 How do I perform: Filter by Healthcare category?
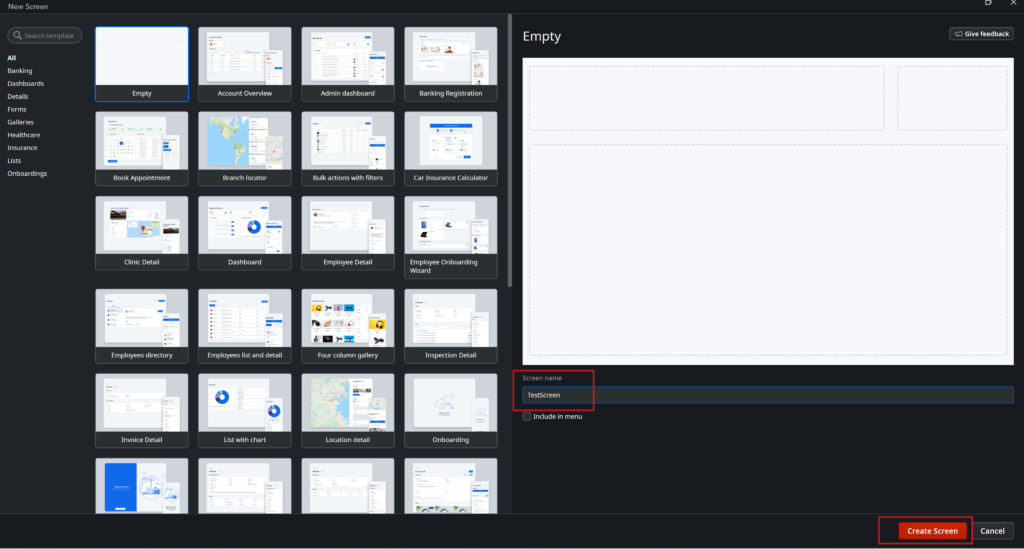point(24,135)
